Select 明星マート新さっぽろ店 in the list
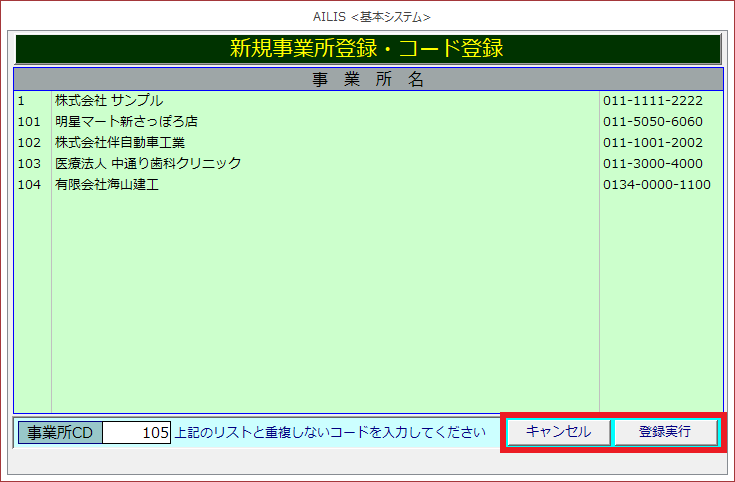 126,122
